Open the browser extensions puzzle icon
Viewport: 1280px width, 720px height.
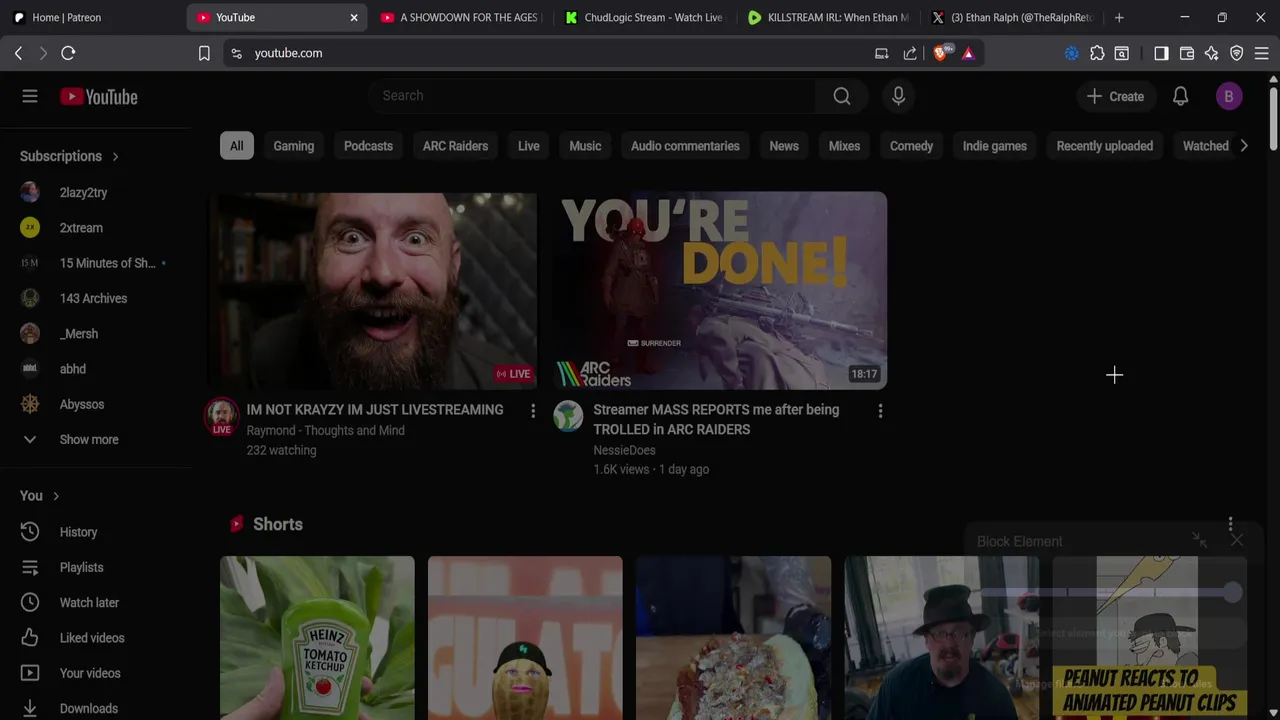click(x=1097, y=53)
